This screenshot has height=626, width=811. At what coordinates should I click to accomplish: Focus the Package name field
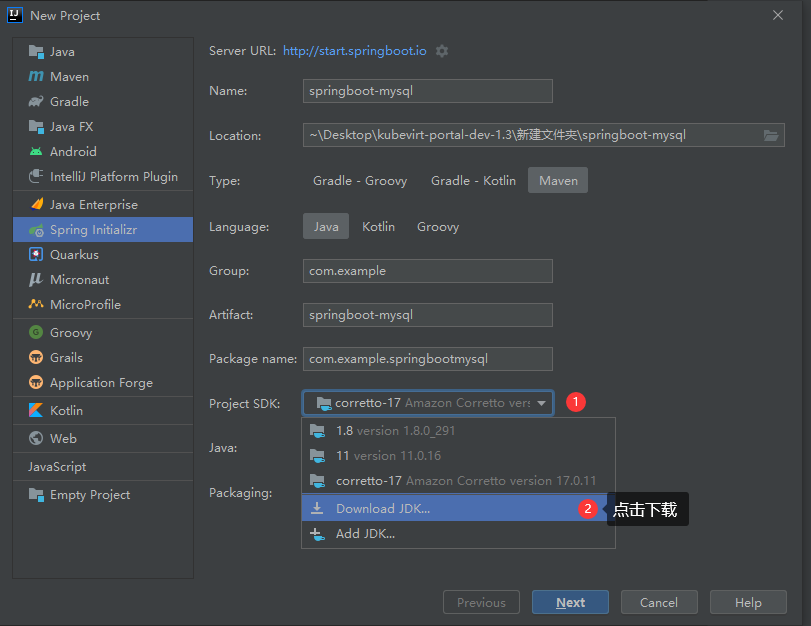tap(428, 359)
